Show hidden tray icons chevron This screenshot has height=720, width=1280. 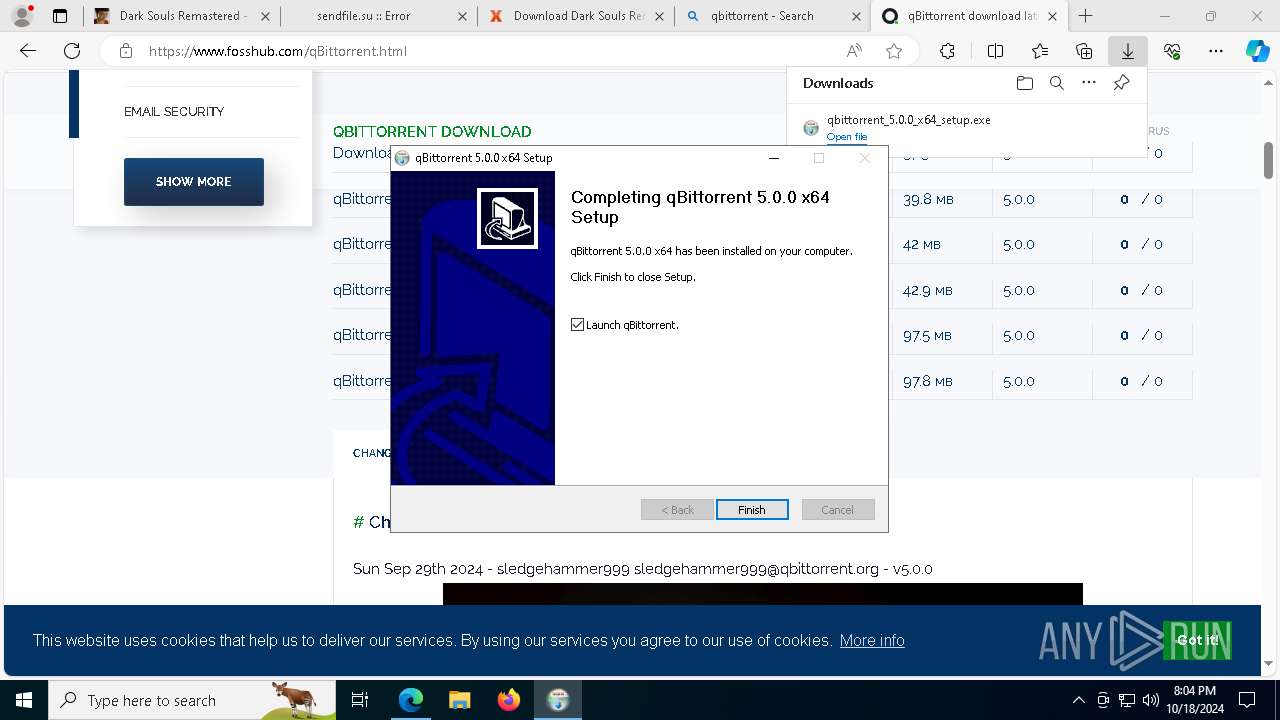[x=1078, y=700]
